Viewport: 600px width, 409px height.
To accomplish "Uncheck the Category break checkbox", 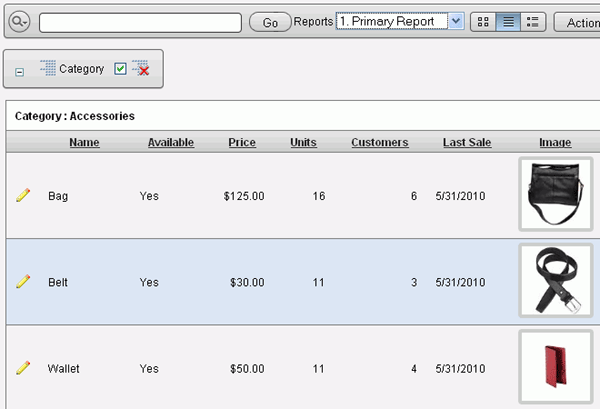I will [x=120, y=69].
